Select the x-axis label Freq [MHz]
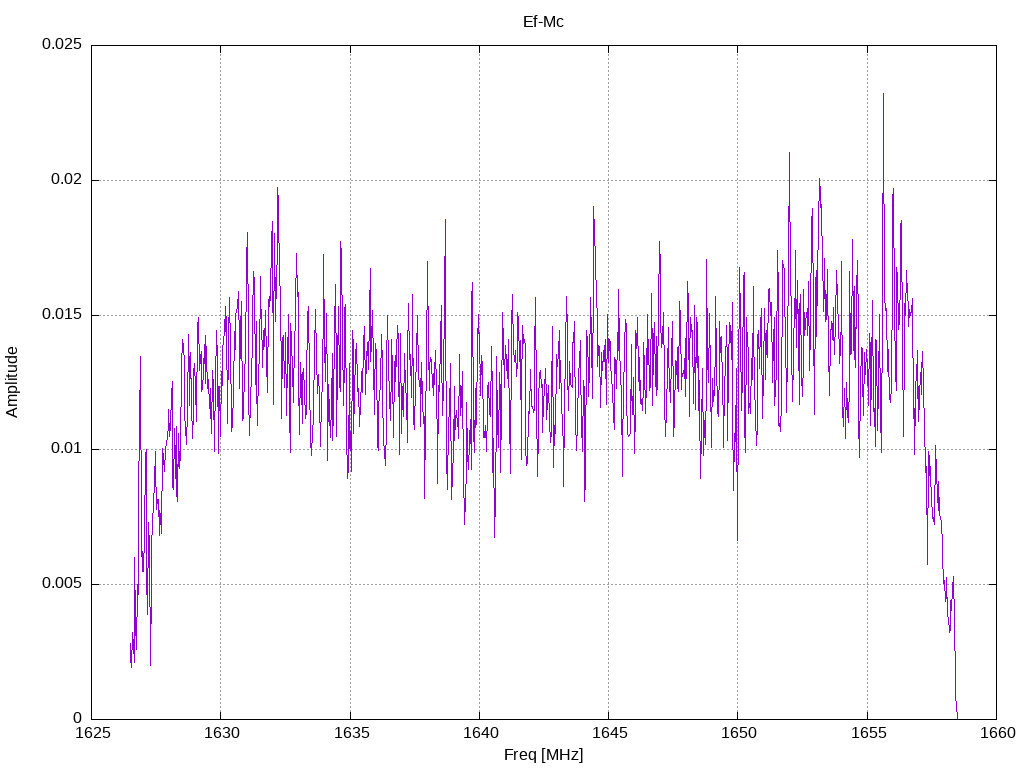This screenshot has height=768, width=1024. pyautogui.click(x=543, y=754)
